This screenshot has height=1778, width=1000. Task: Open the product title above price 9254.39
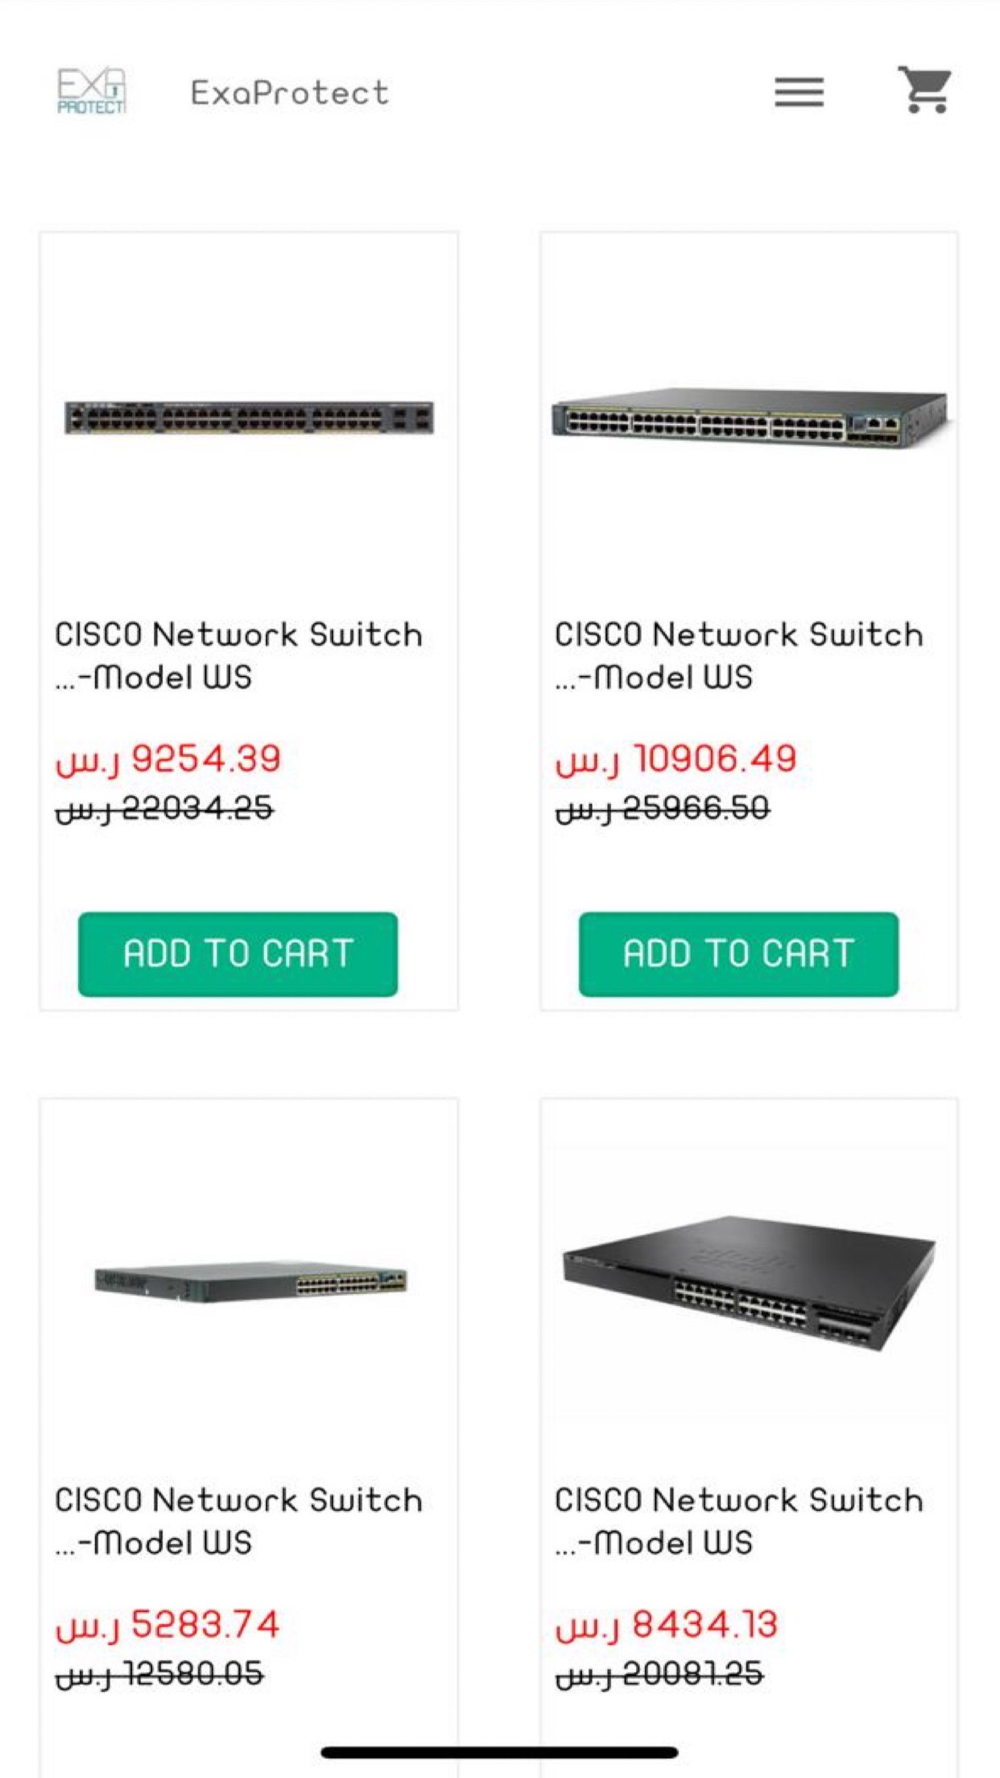click(239, 655)
